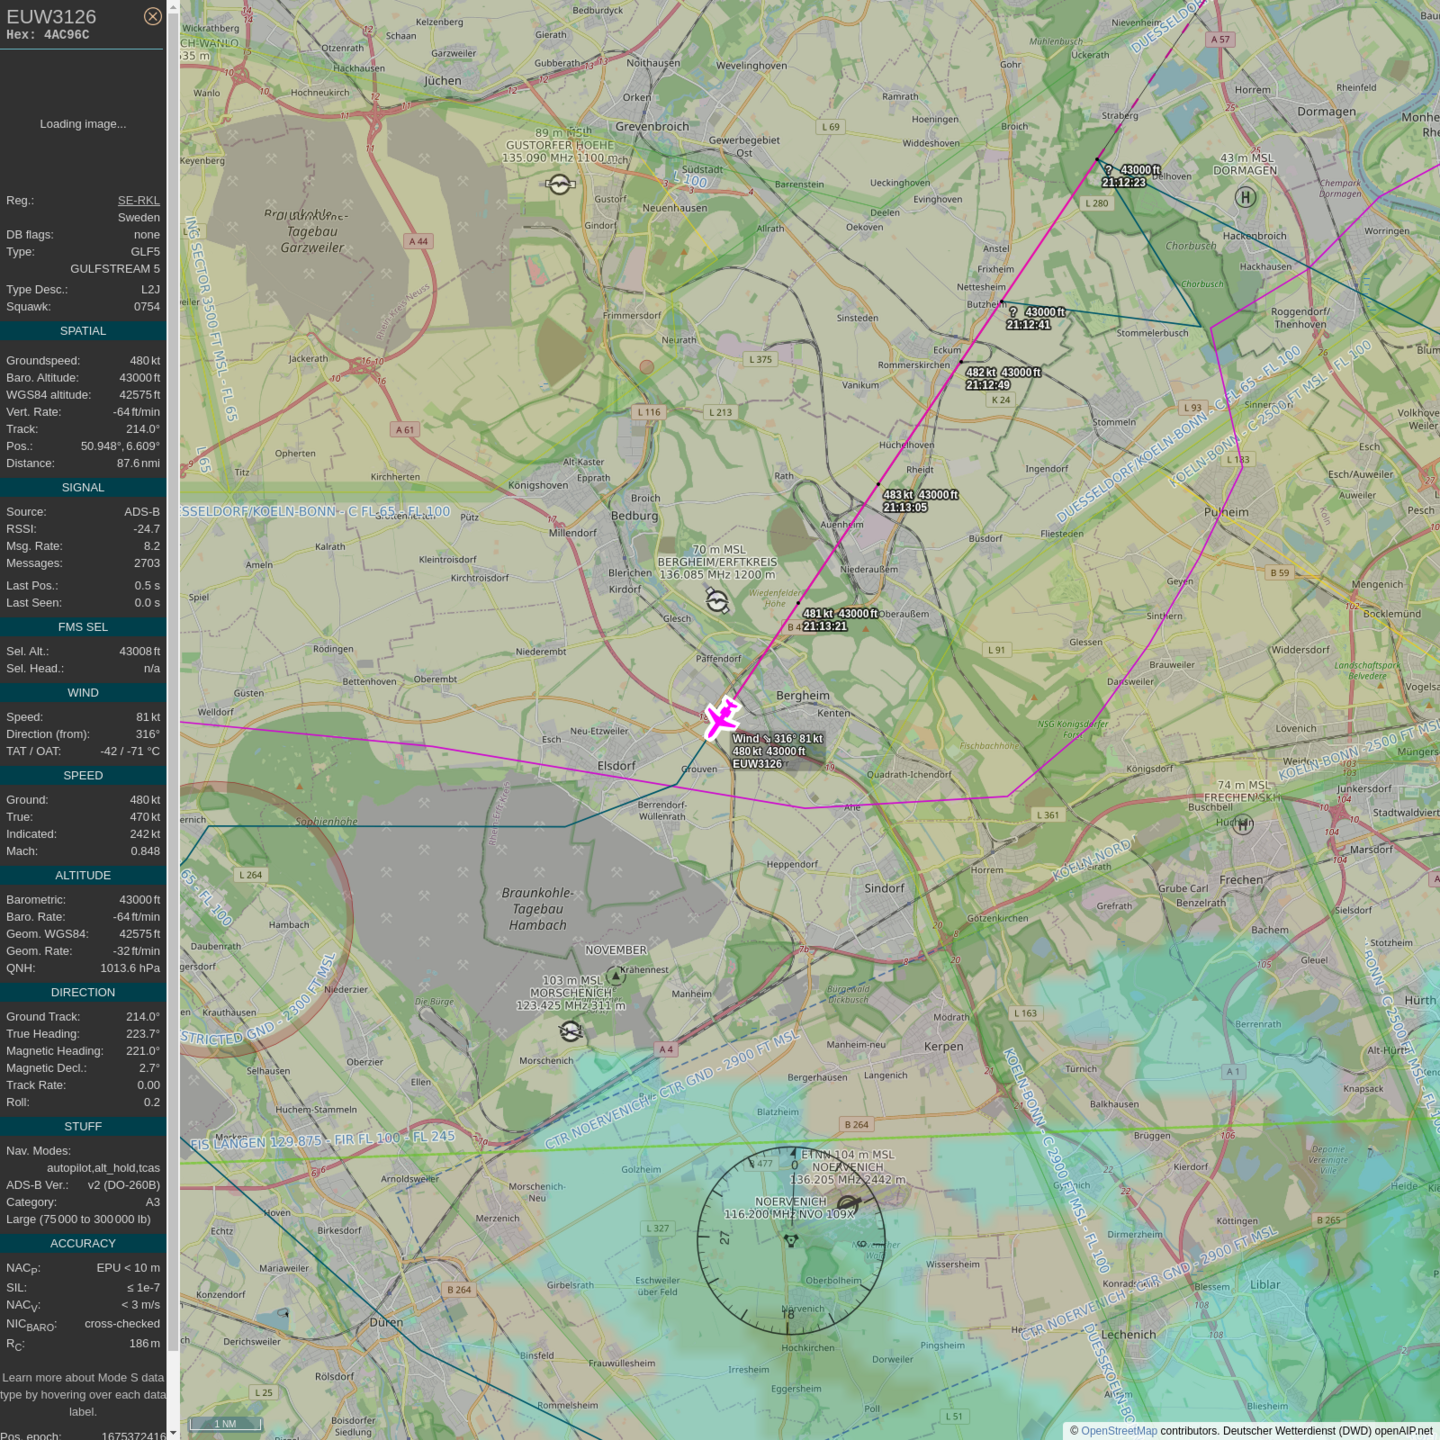Viewport: 1440px width, 1440px height.
Task: Click the sidebar scroll up arrow
Action: tap(173, 7)
